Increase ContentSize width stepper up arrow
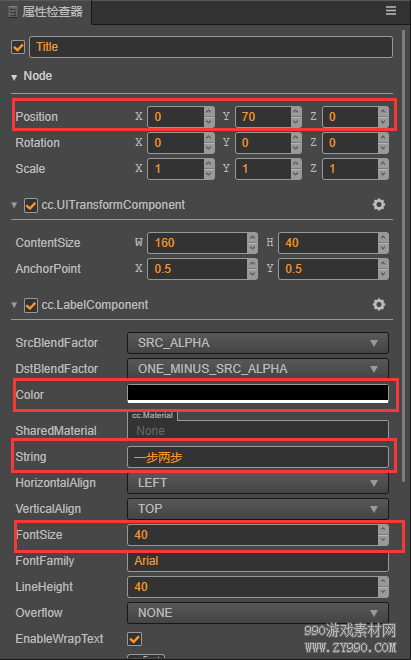411x660 pixels. (x=252, y=238)
